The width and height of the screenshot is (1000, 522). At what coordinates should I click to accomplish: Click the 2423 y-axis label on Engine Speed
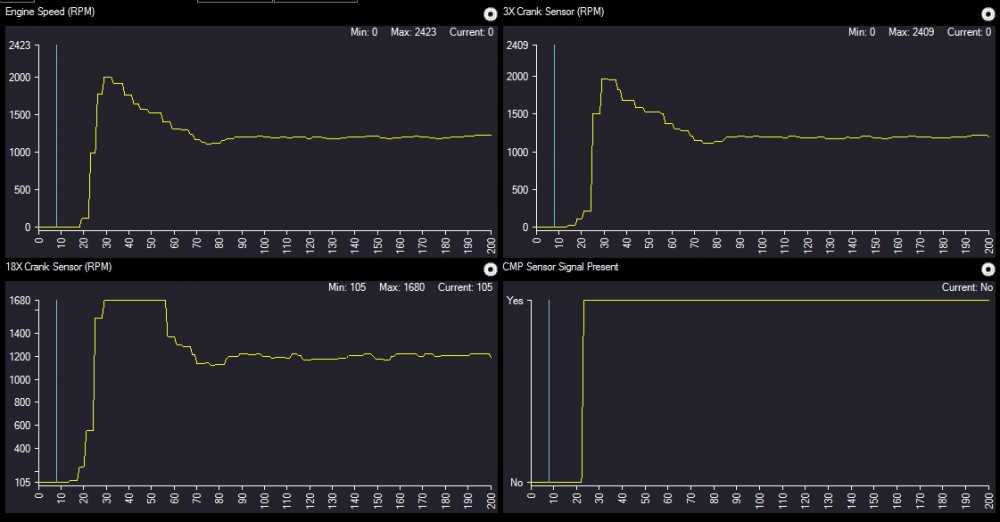pos(19,46)
